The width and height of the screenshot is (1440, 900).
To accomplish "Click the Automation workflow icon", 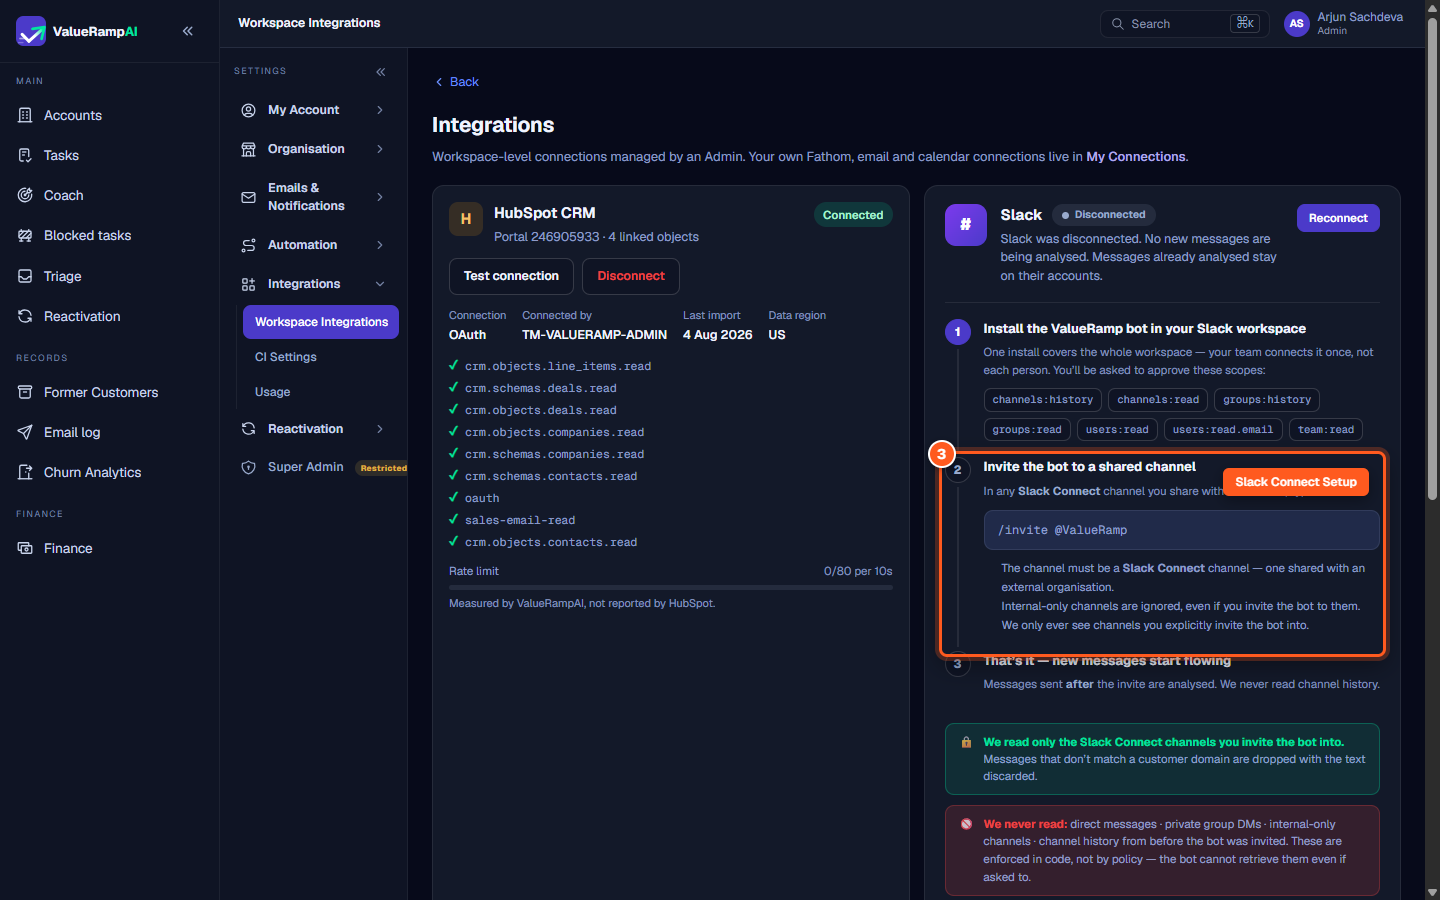I will 249,245.
